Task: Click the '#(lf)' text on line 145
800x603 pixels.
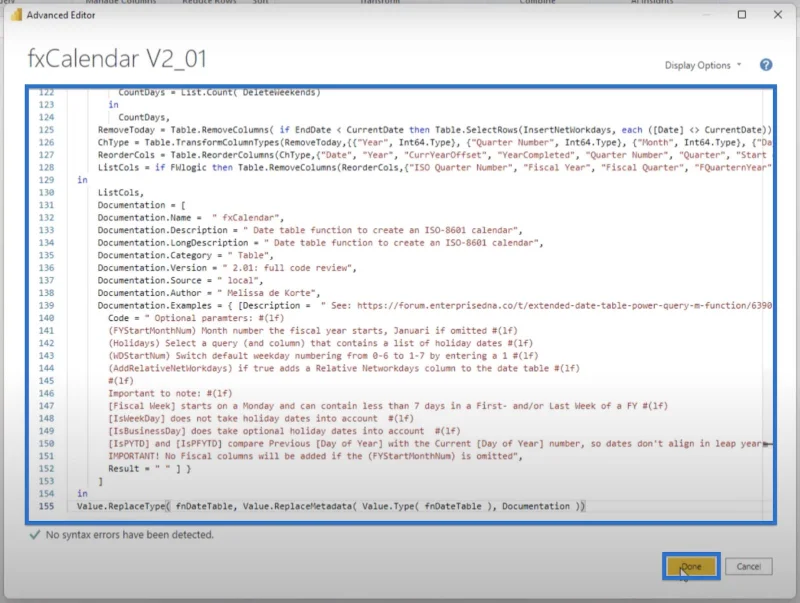Action: click(120, 381)
